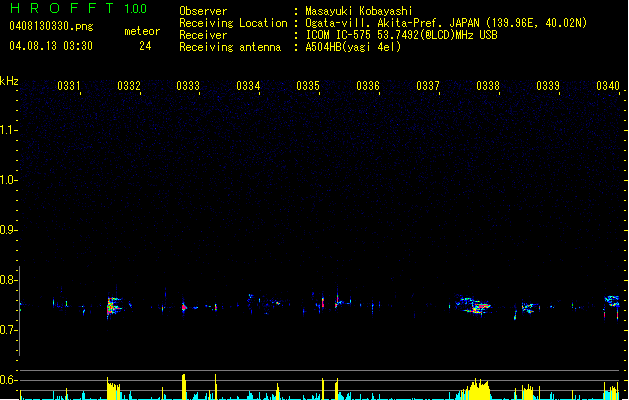Click the large meteor echo near 0338
Viewport: 629px width, 400px height.
point(473,305)
